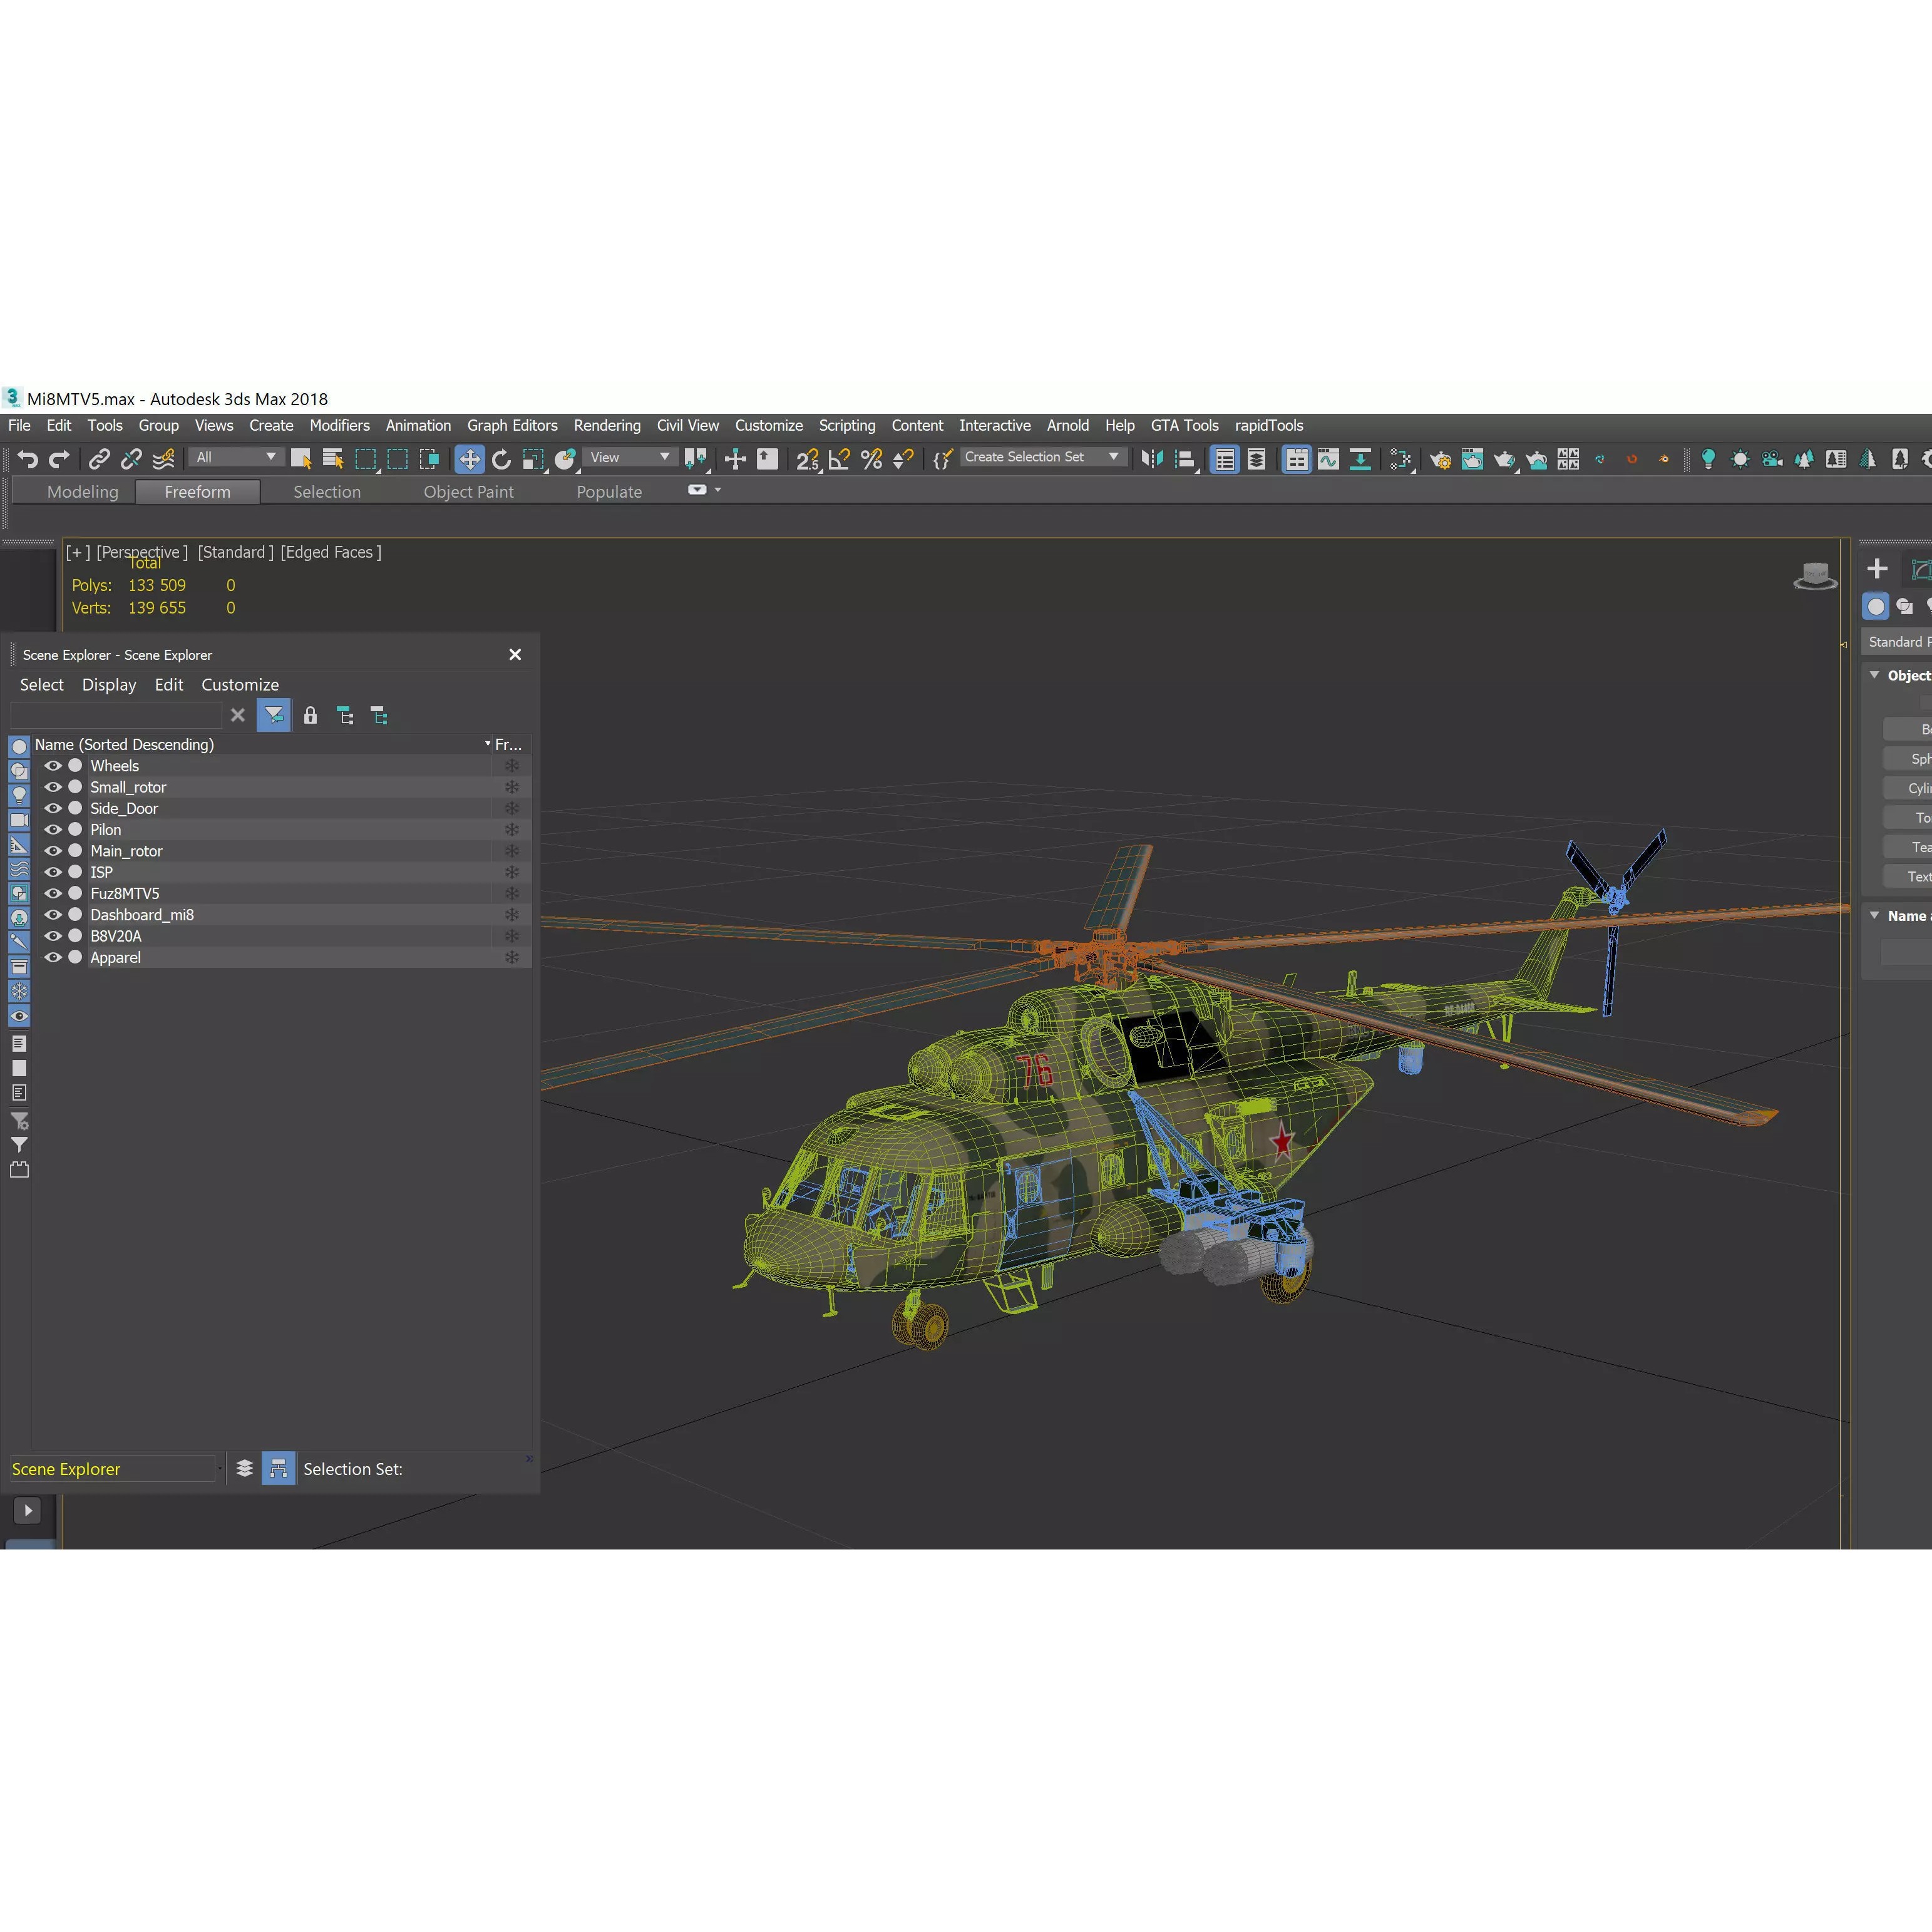
Task: Open the Rendering menu
Action: (607, 425)
